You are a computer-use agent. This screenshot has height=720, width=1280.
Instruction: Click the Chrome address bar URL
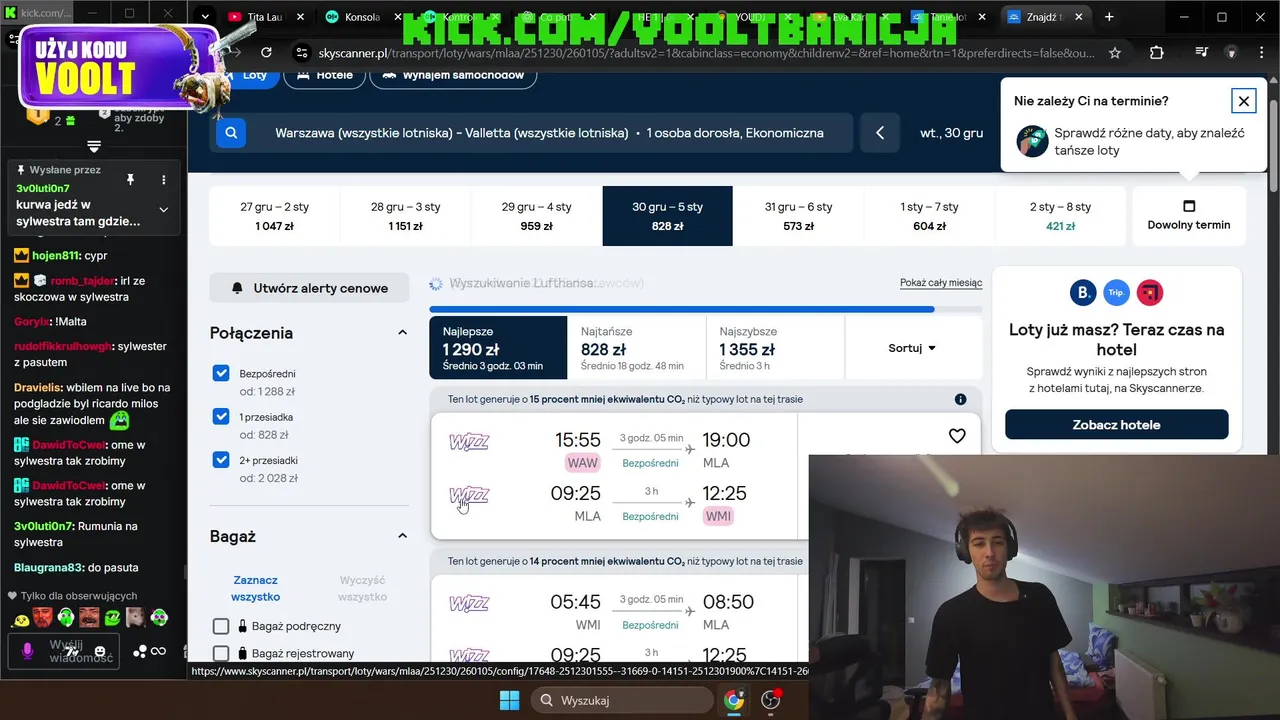coord(706,52)
